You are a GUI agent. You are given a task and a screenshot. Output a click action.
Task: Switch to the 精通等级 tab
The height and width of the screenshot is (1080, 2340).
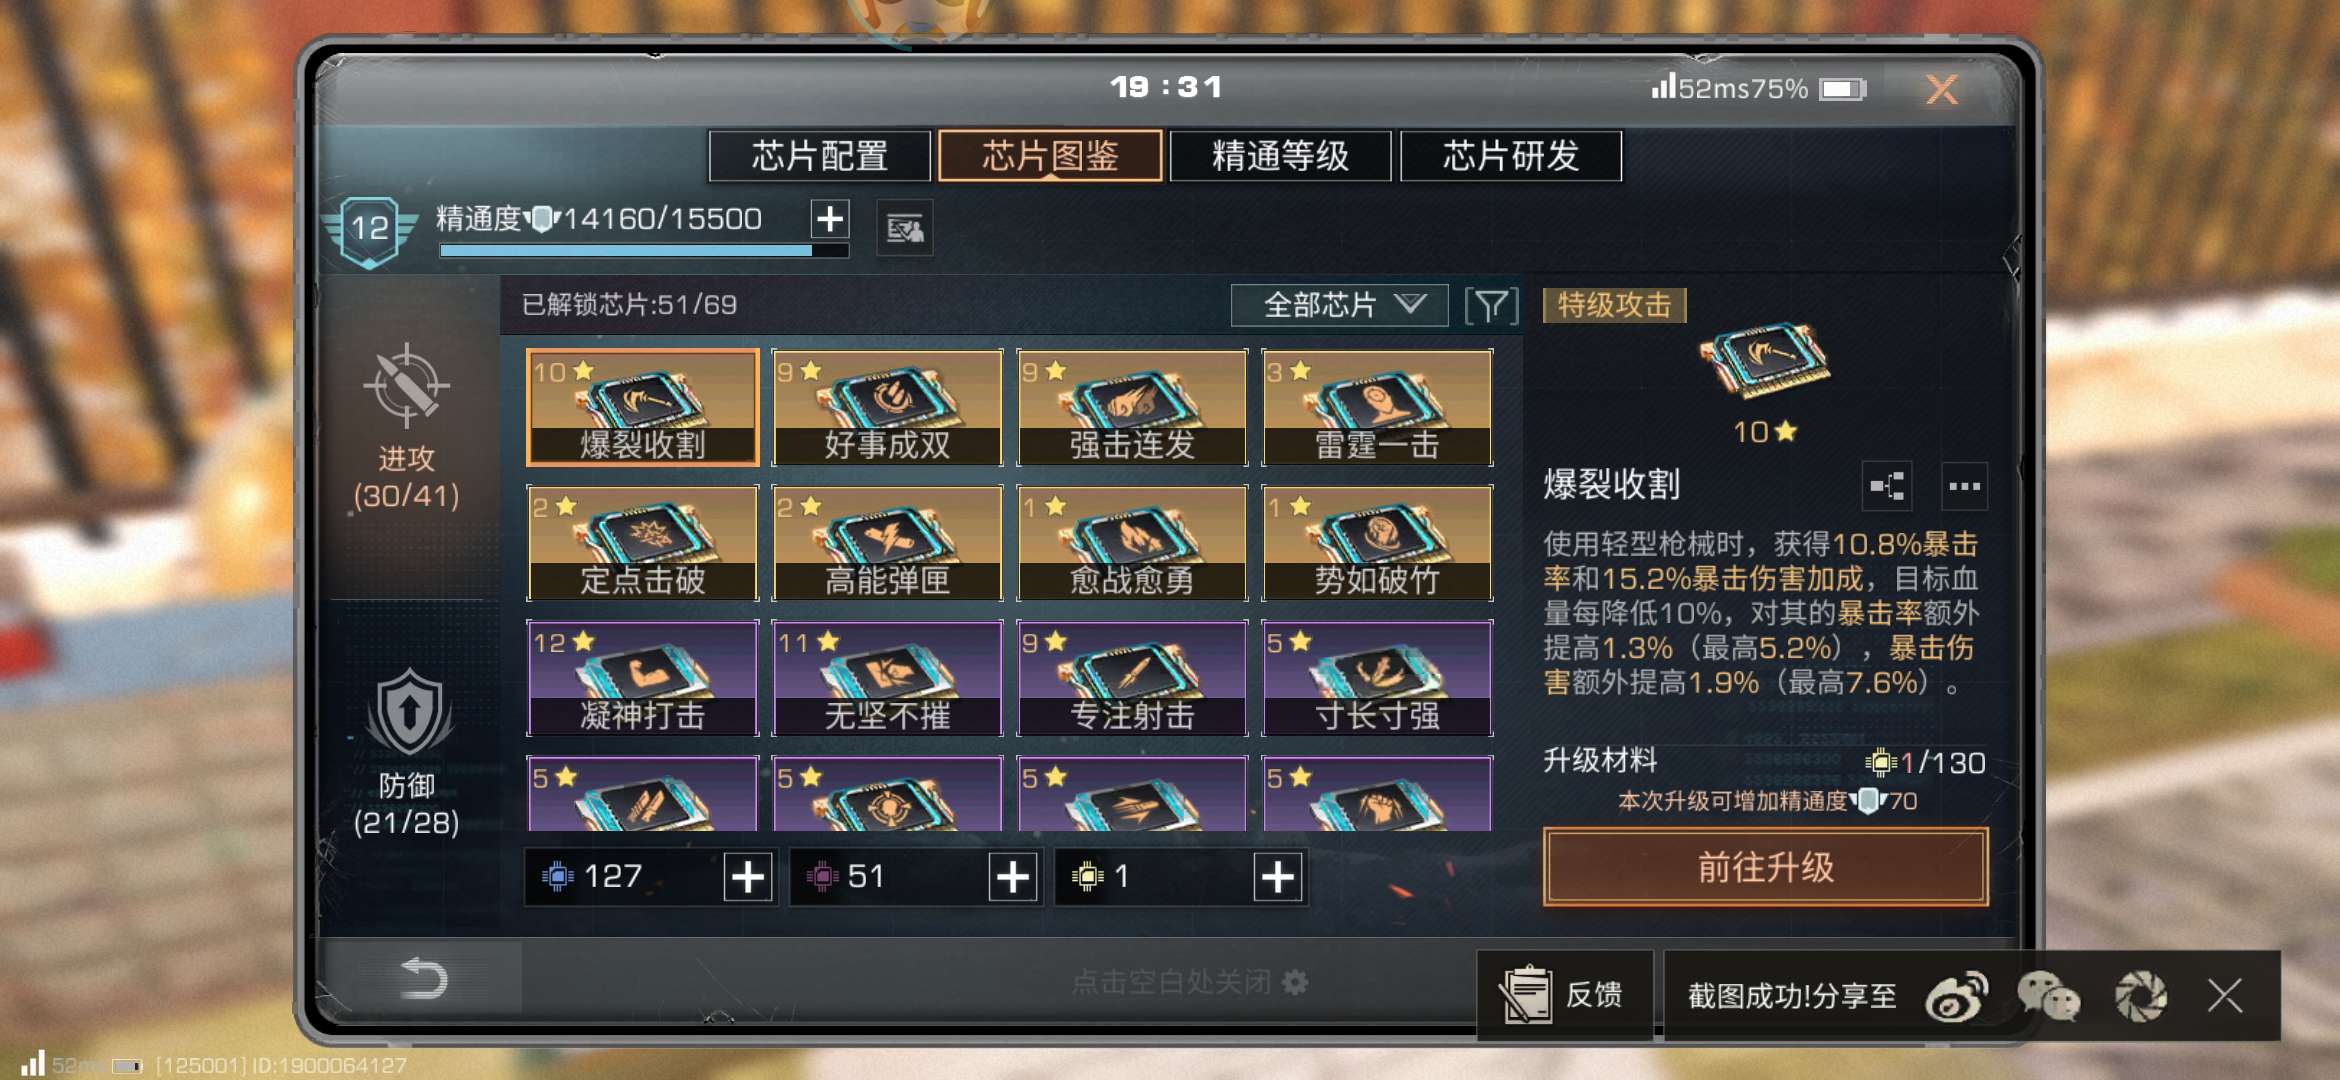1280,156
